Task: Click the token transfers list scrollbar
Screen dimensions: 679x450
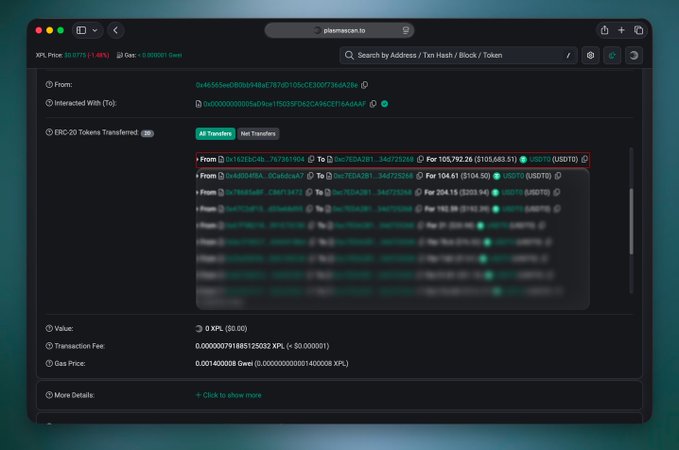Action: coord(631,221)
